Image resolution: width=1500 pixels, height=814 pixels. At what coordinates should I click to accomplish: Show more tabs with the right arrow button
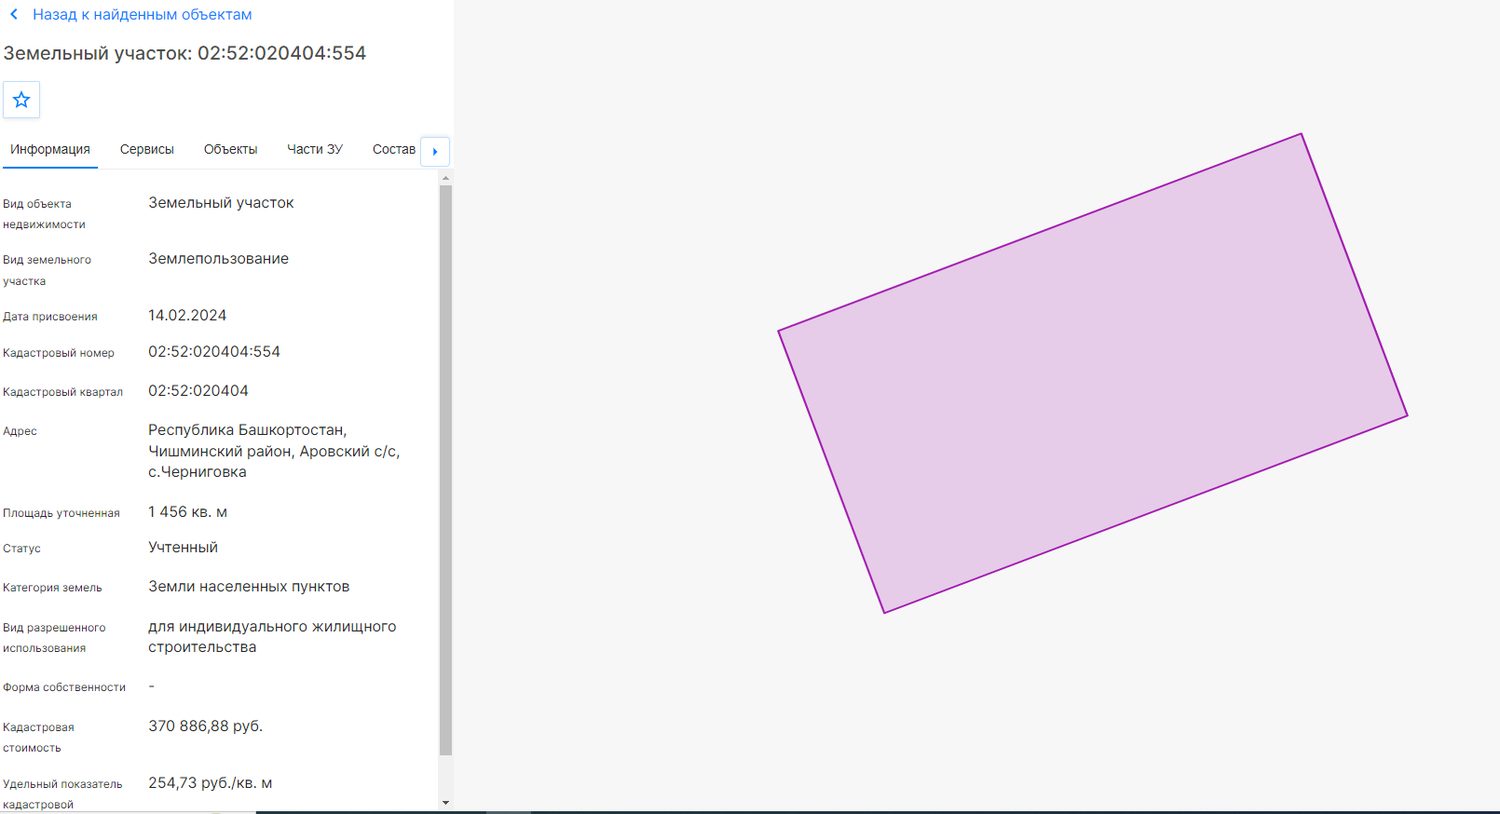(x=435, y=151)
